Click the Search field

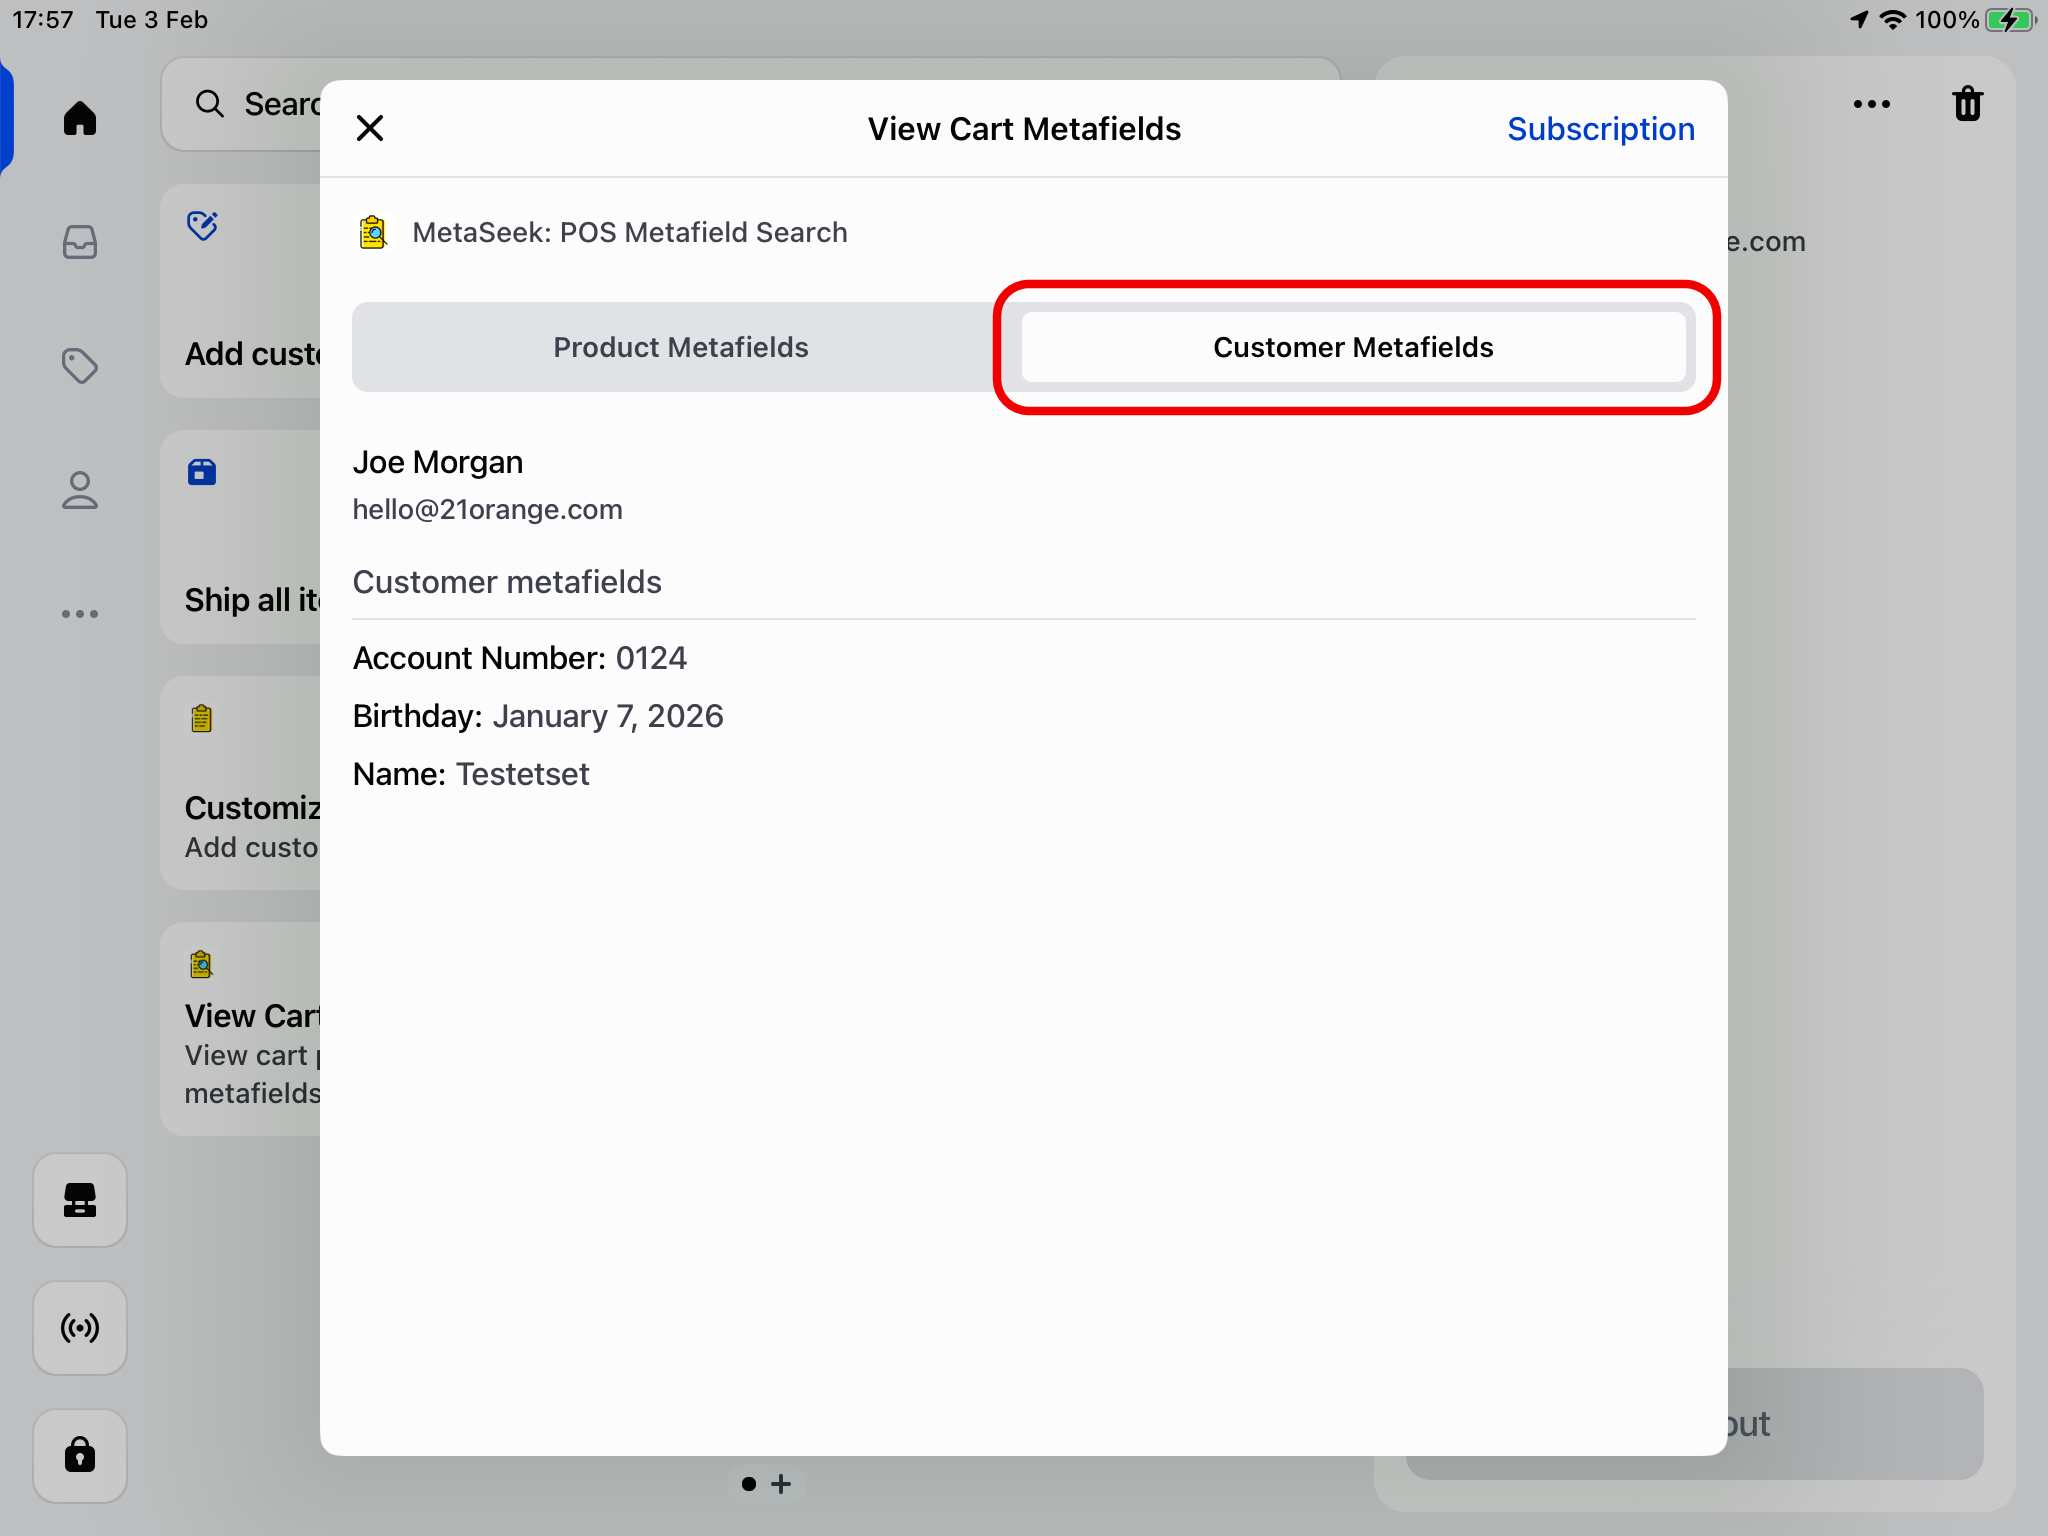[x=260, y=104]
